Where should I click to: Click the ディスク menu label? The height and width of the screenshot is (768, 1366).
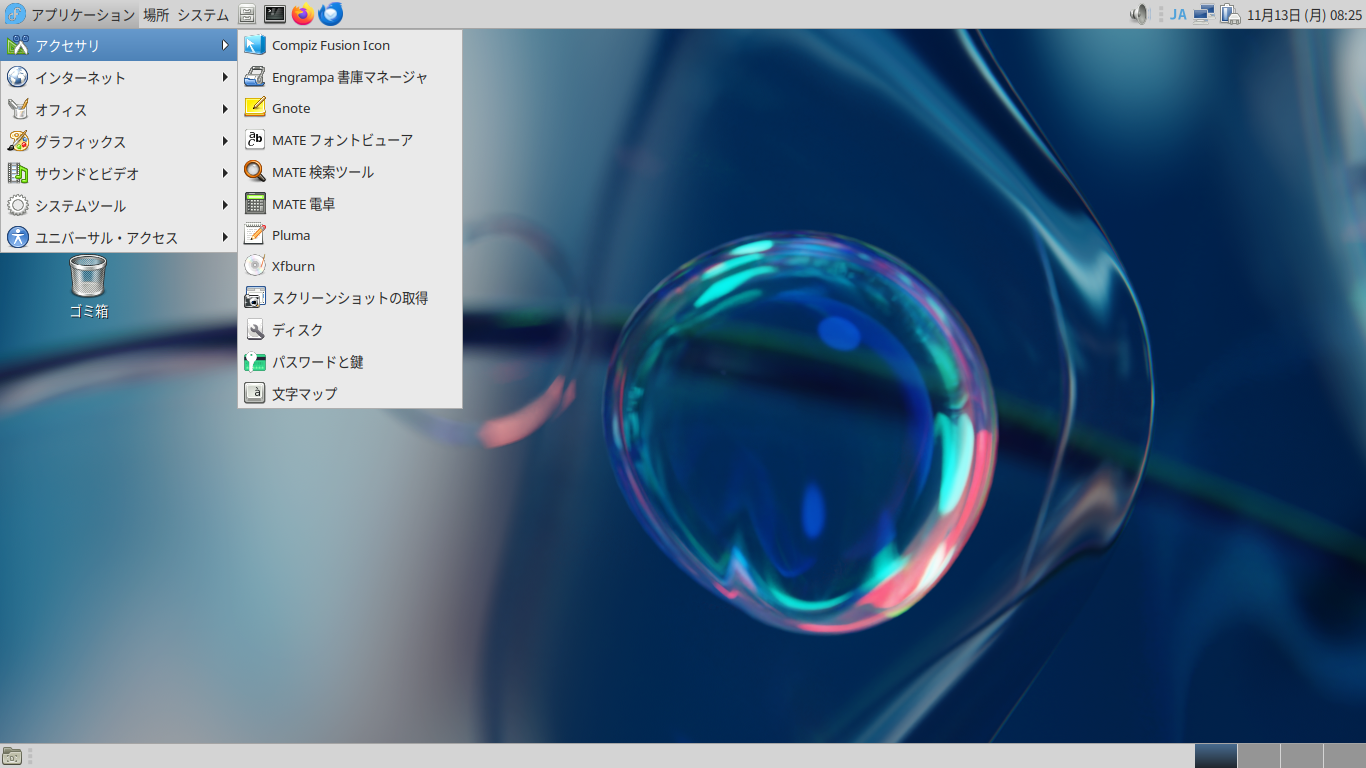click(x=298, y=330)
